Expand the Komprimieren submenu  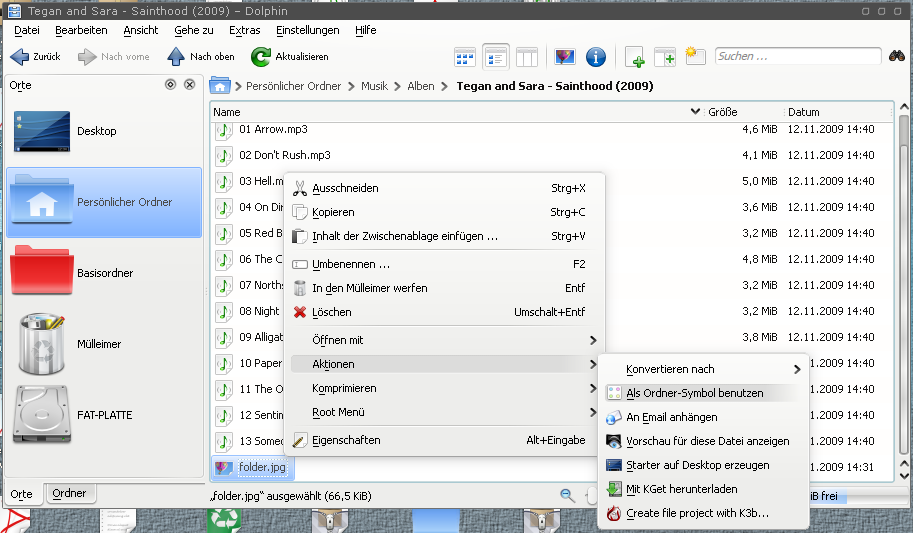444,388
